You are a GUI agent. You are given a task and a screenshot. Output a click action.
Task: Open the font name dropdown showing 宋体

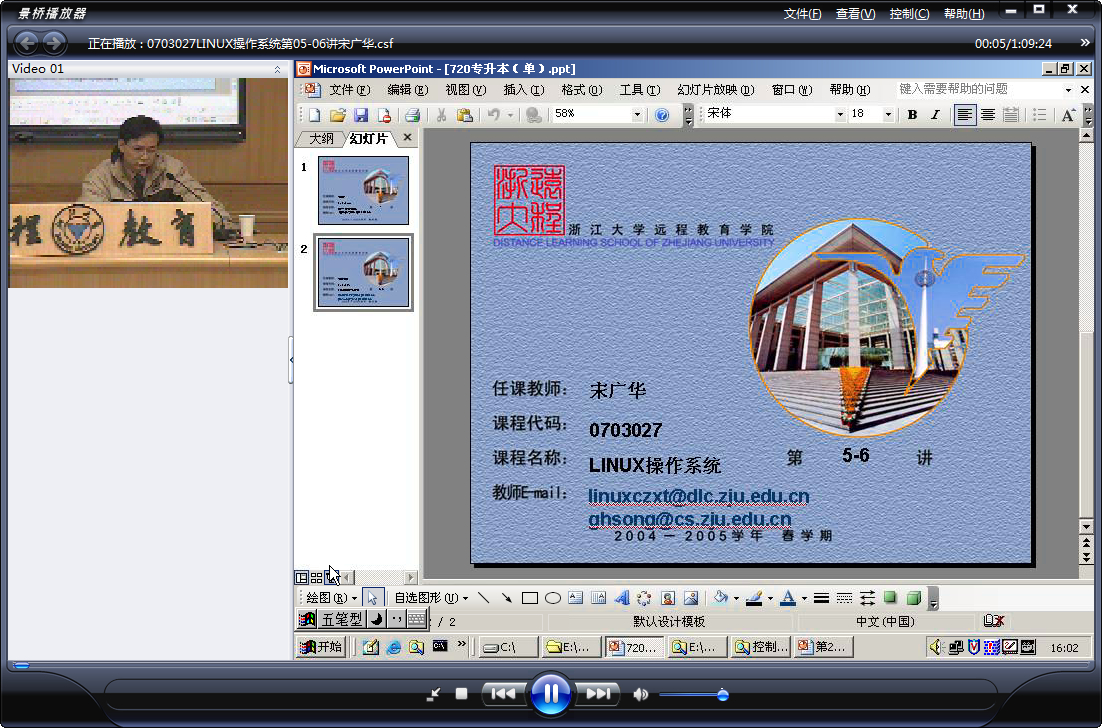coord(839,114)
